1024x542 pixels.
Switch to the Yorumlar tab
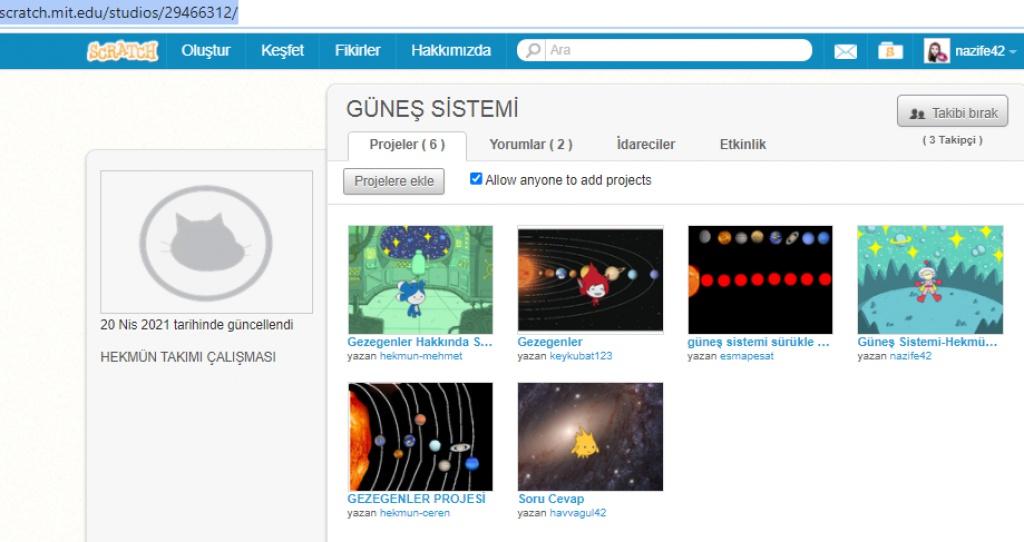coord(530,145)
